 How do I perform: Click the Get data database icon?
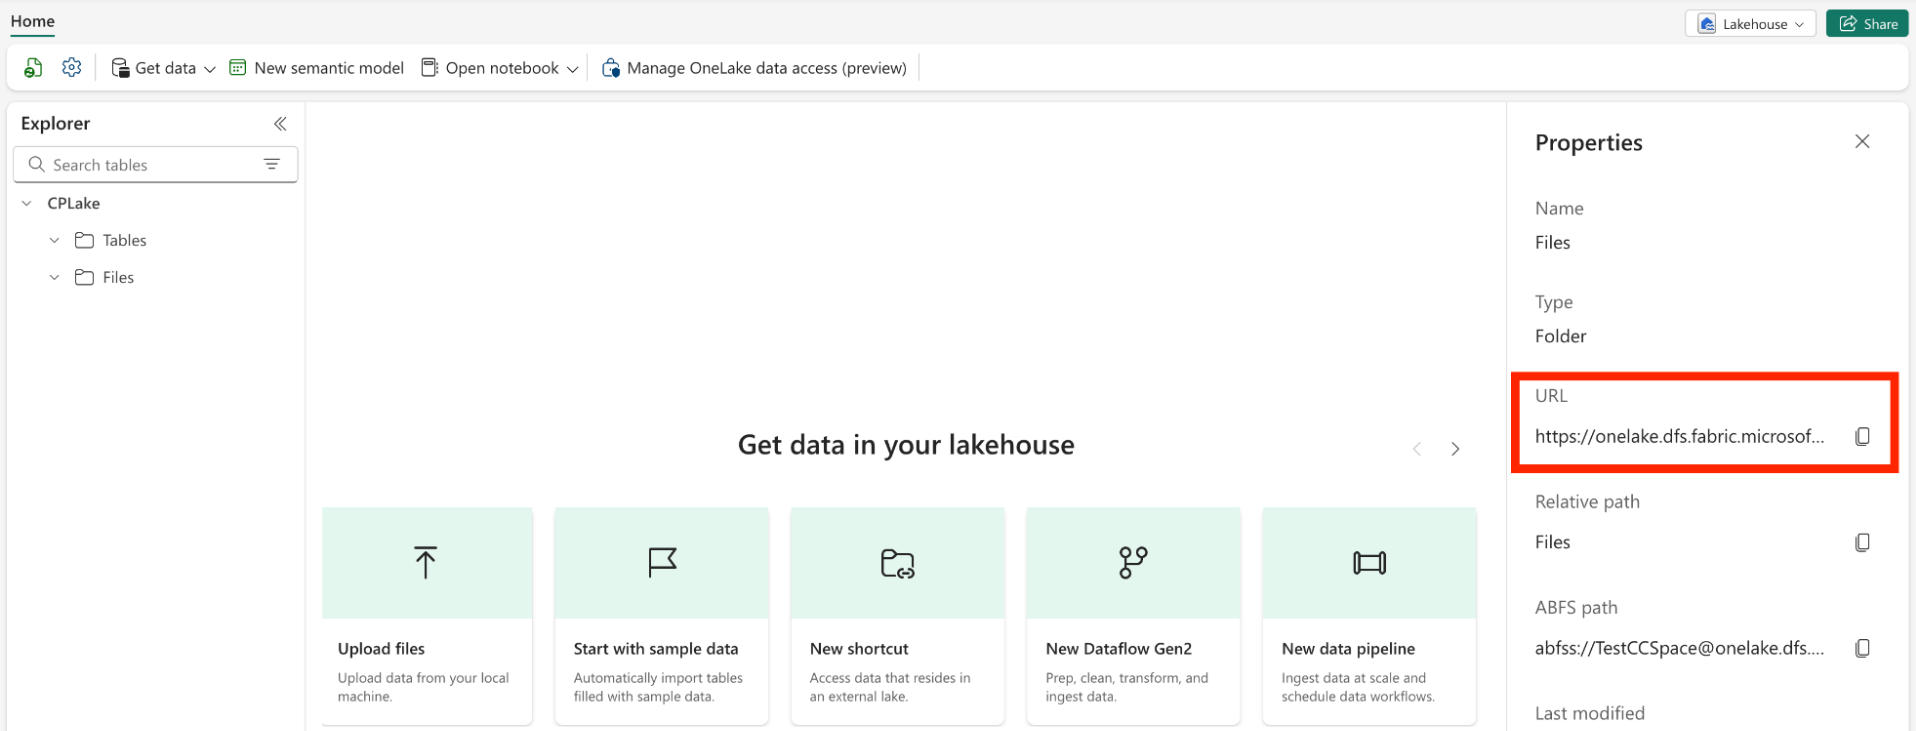point(120,68)
